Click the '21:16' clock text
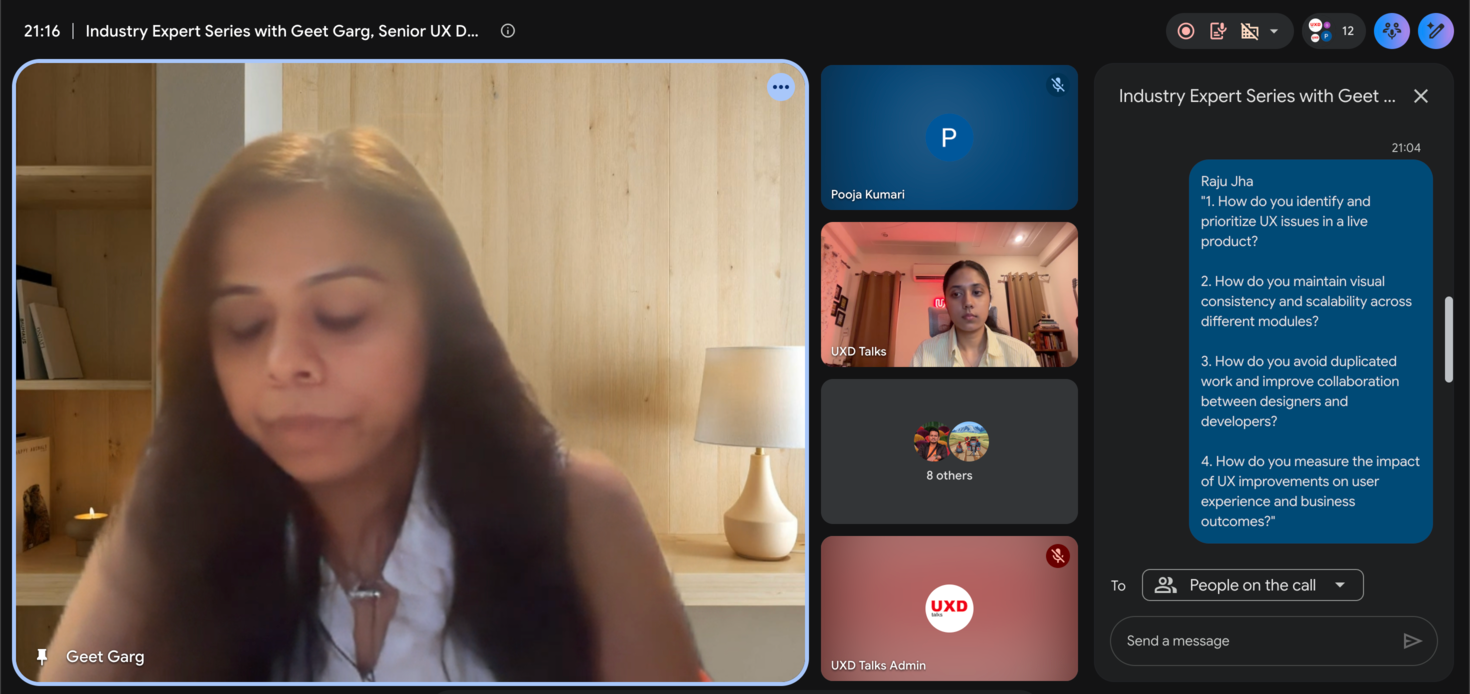This screenshot has width=1470, height=694. pyautogui.click(x=42, y=31)
